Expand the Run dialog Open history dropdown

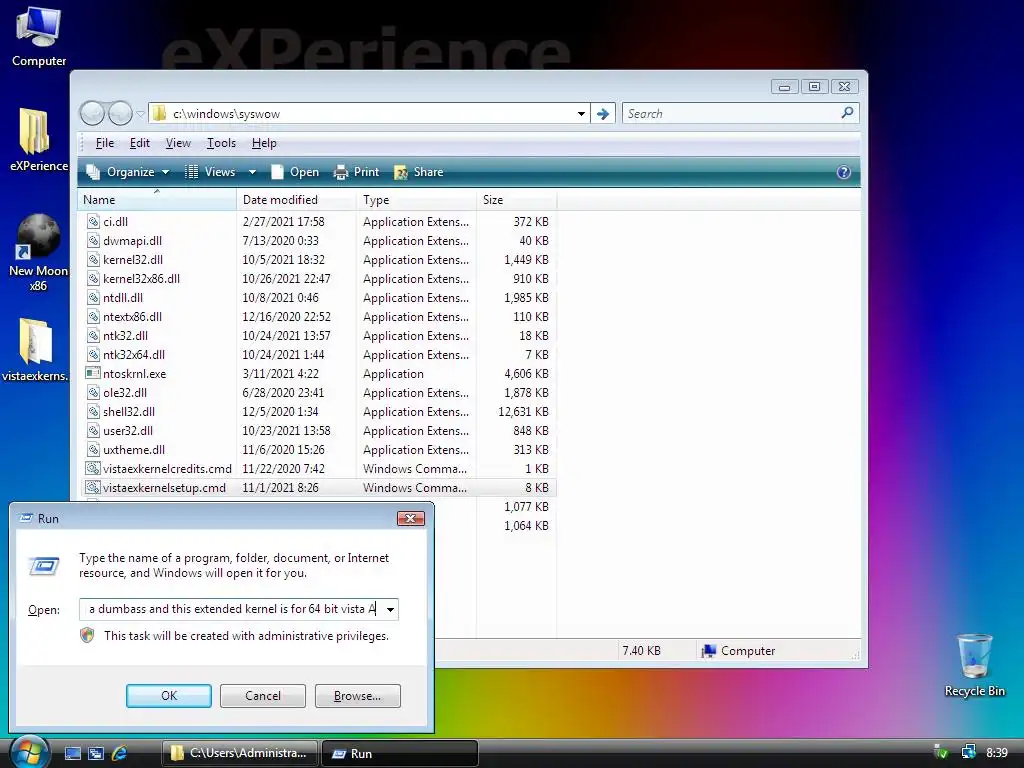pyautogui.click(x=390, y=609)
